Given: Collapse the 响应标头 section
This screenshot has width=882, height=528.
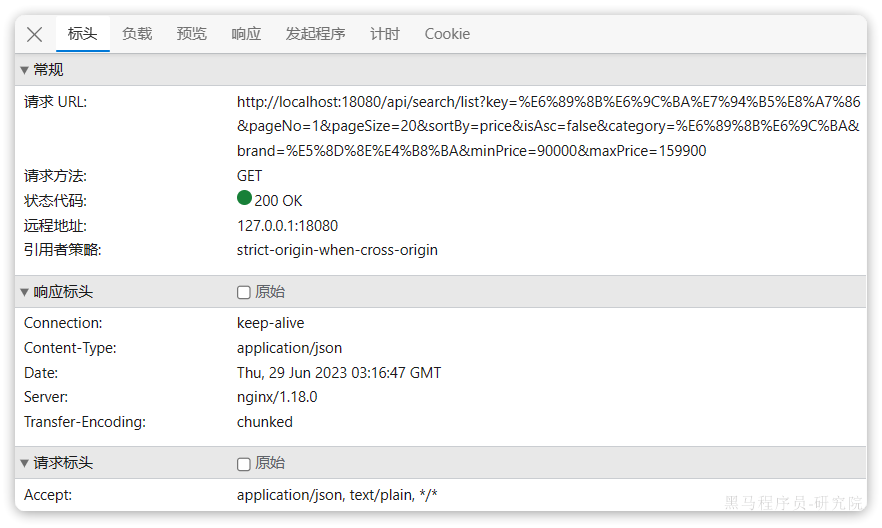Looking at the screenshot, I should (x=57, y=292).
